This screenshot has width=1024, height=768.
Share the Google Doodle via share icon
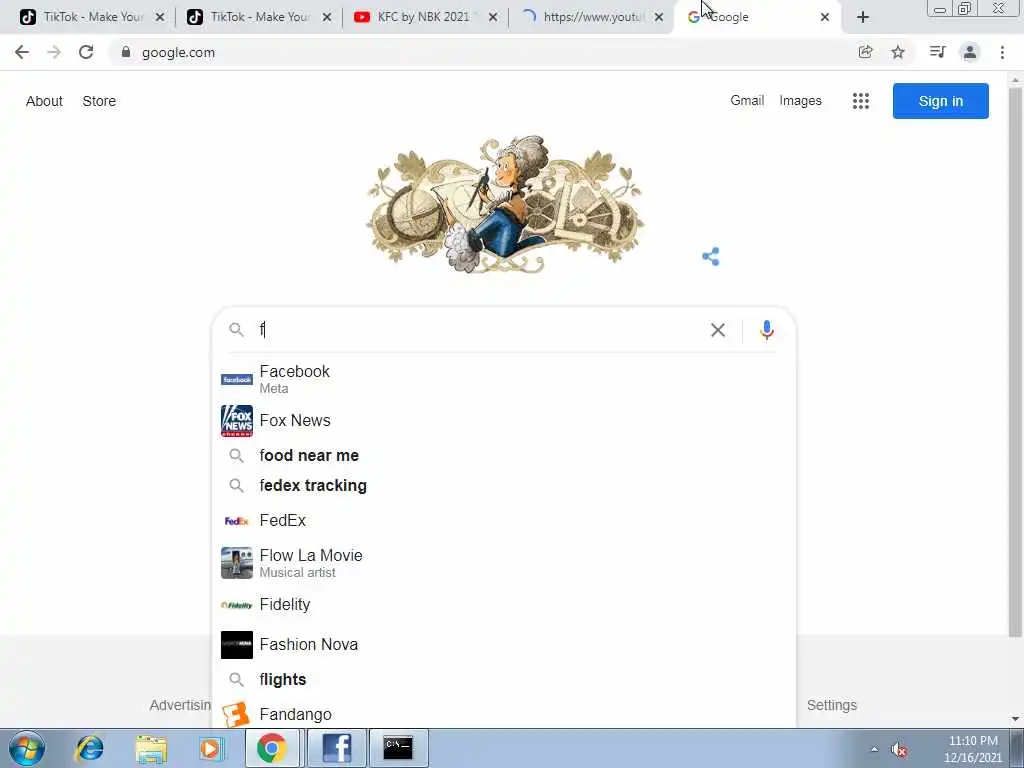tap(711, 256)
